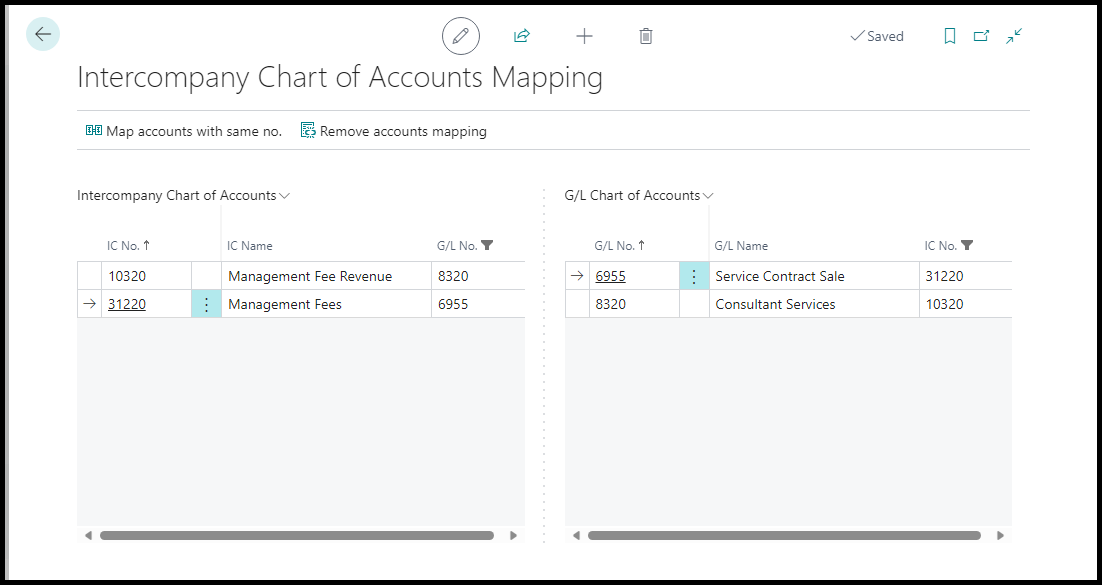Open IC No. filter column in right grid
Viewport: 1102px width, 585px height.
pyautogui.click(x=948, y=246)
